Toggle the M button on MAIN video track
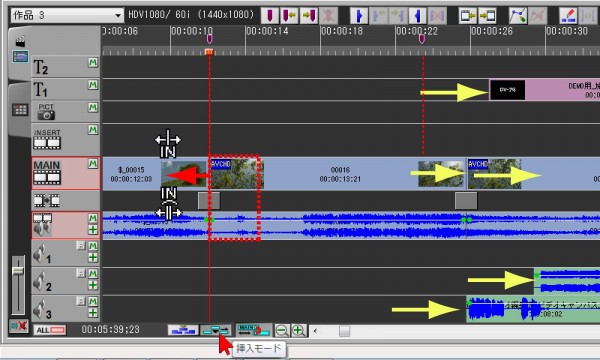 93,164
